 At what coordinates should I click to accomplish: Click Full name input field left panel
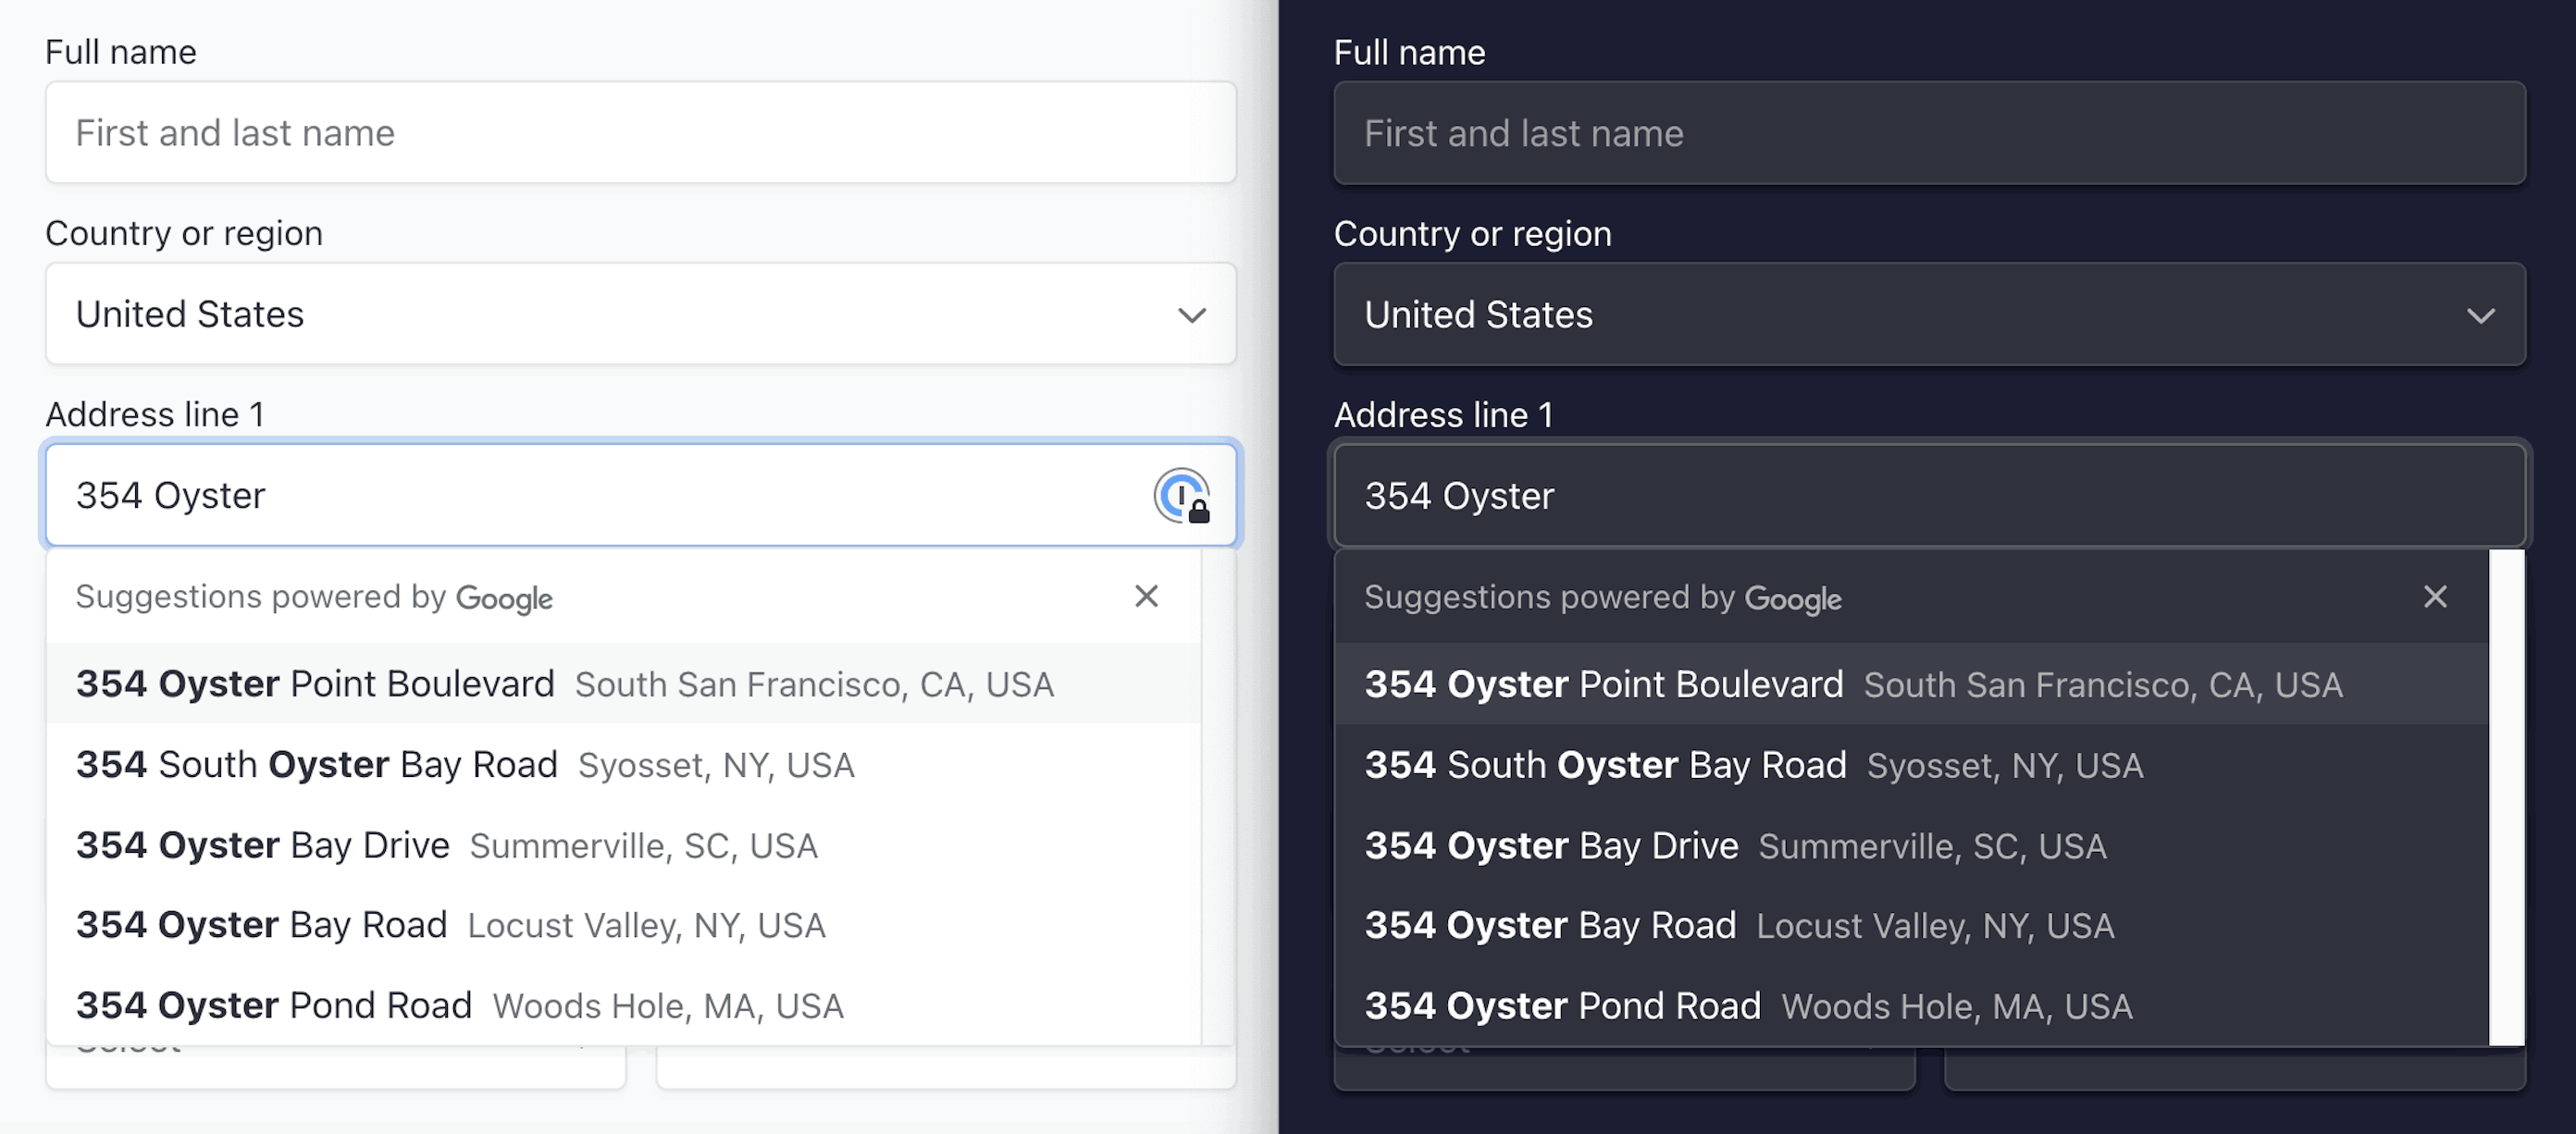point(640,133)
